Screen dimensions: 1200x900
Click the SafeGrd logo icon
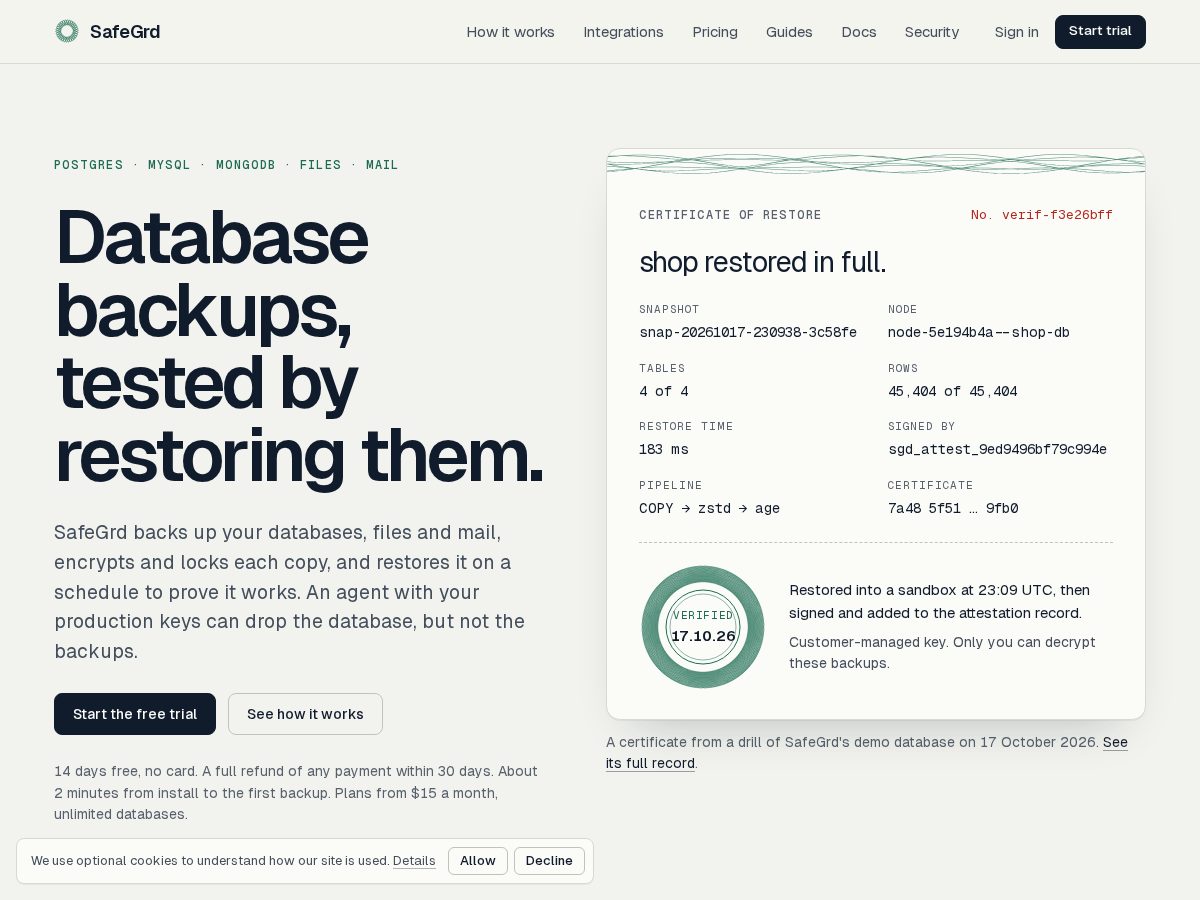[x=67, y=31]
